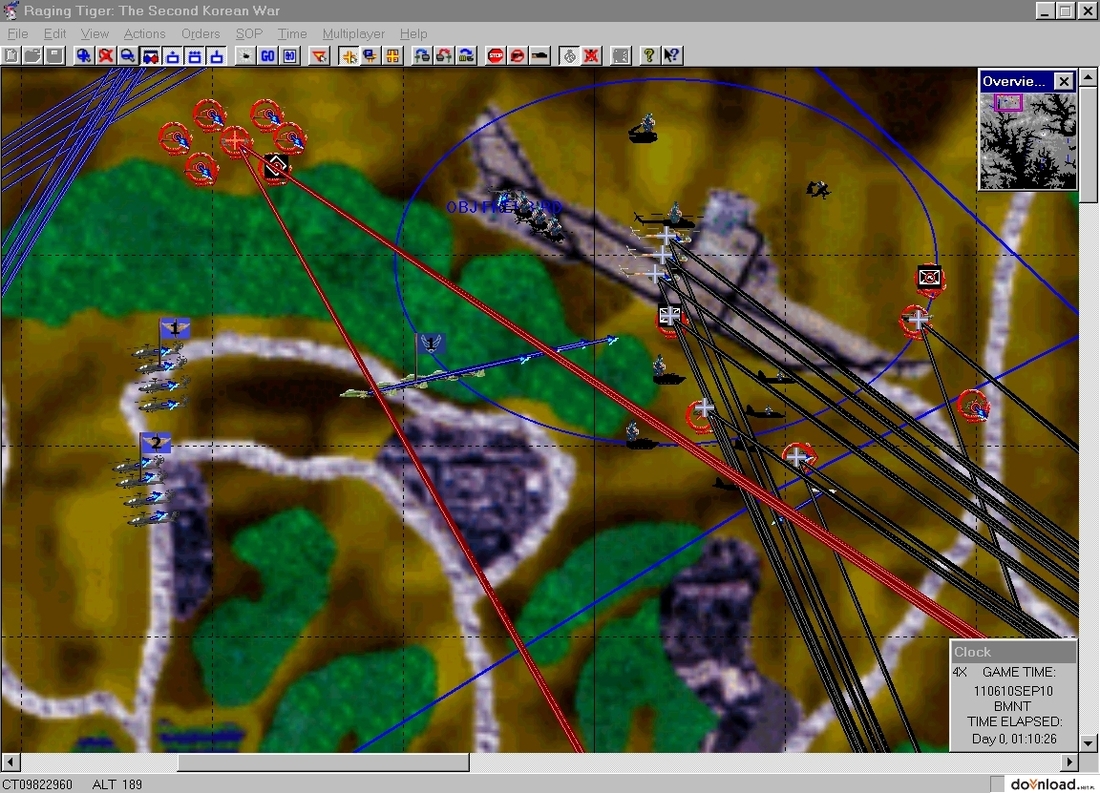Click the yellow question mark help icon
Viewport: 1100px width, 793px height.
pos(650,55)
